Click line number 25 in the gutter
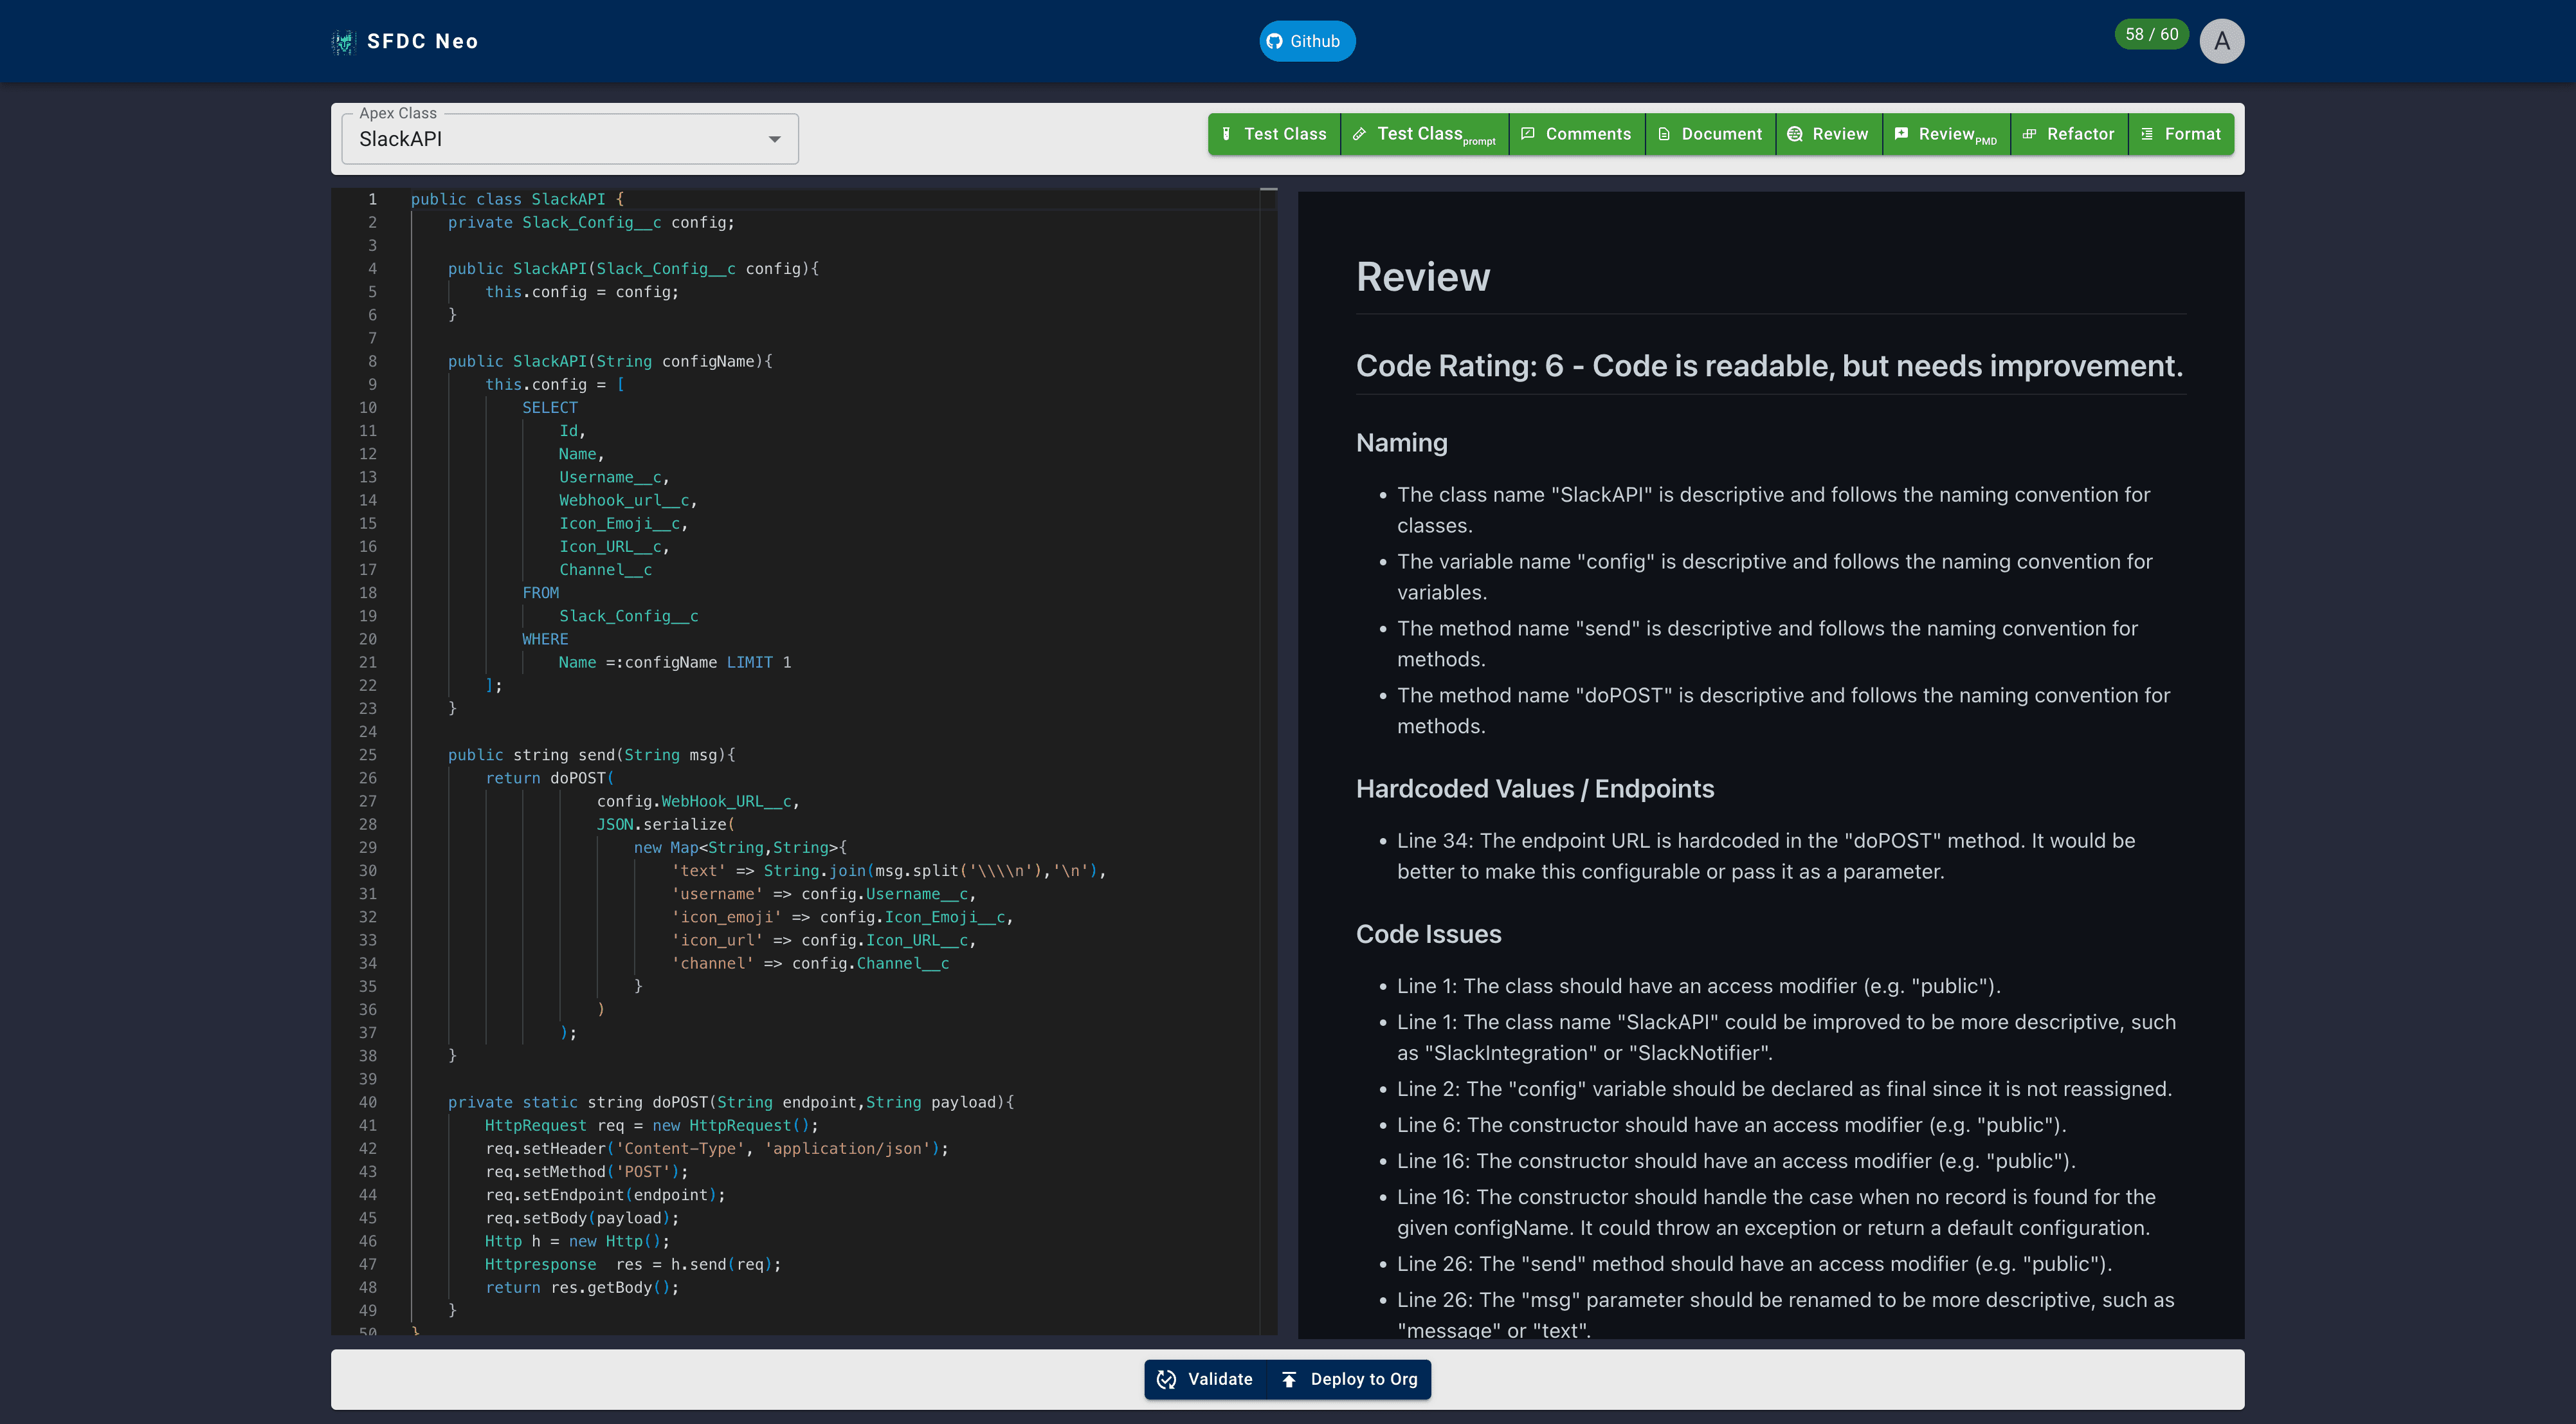 coord(368,755)
